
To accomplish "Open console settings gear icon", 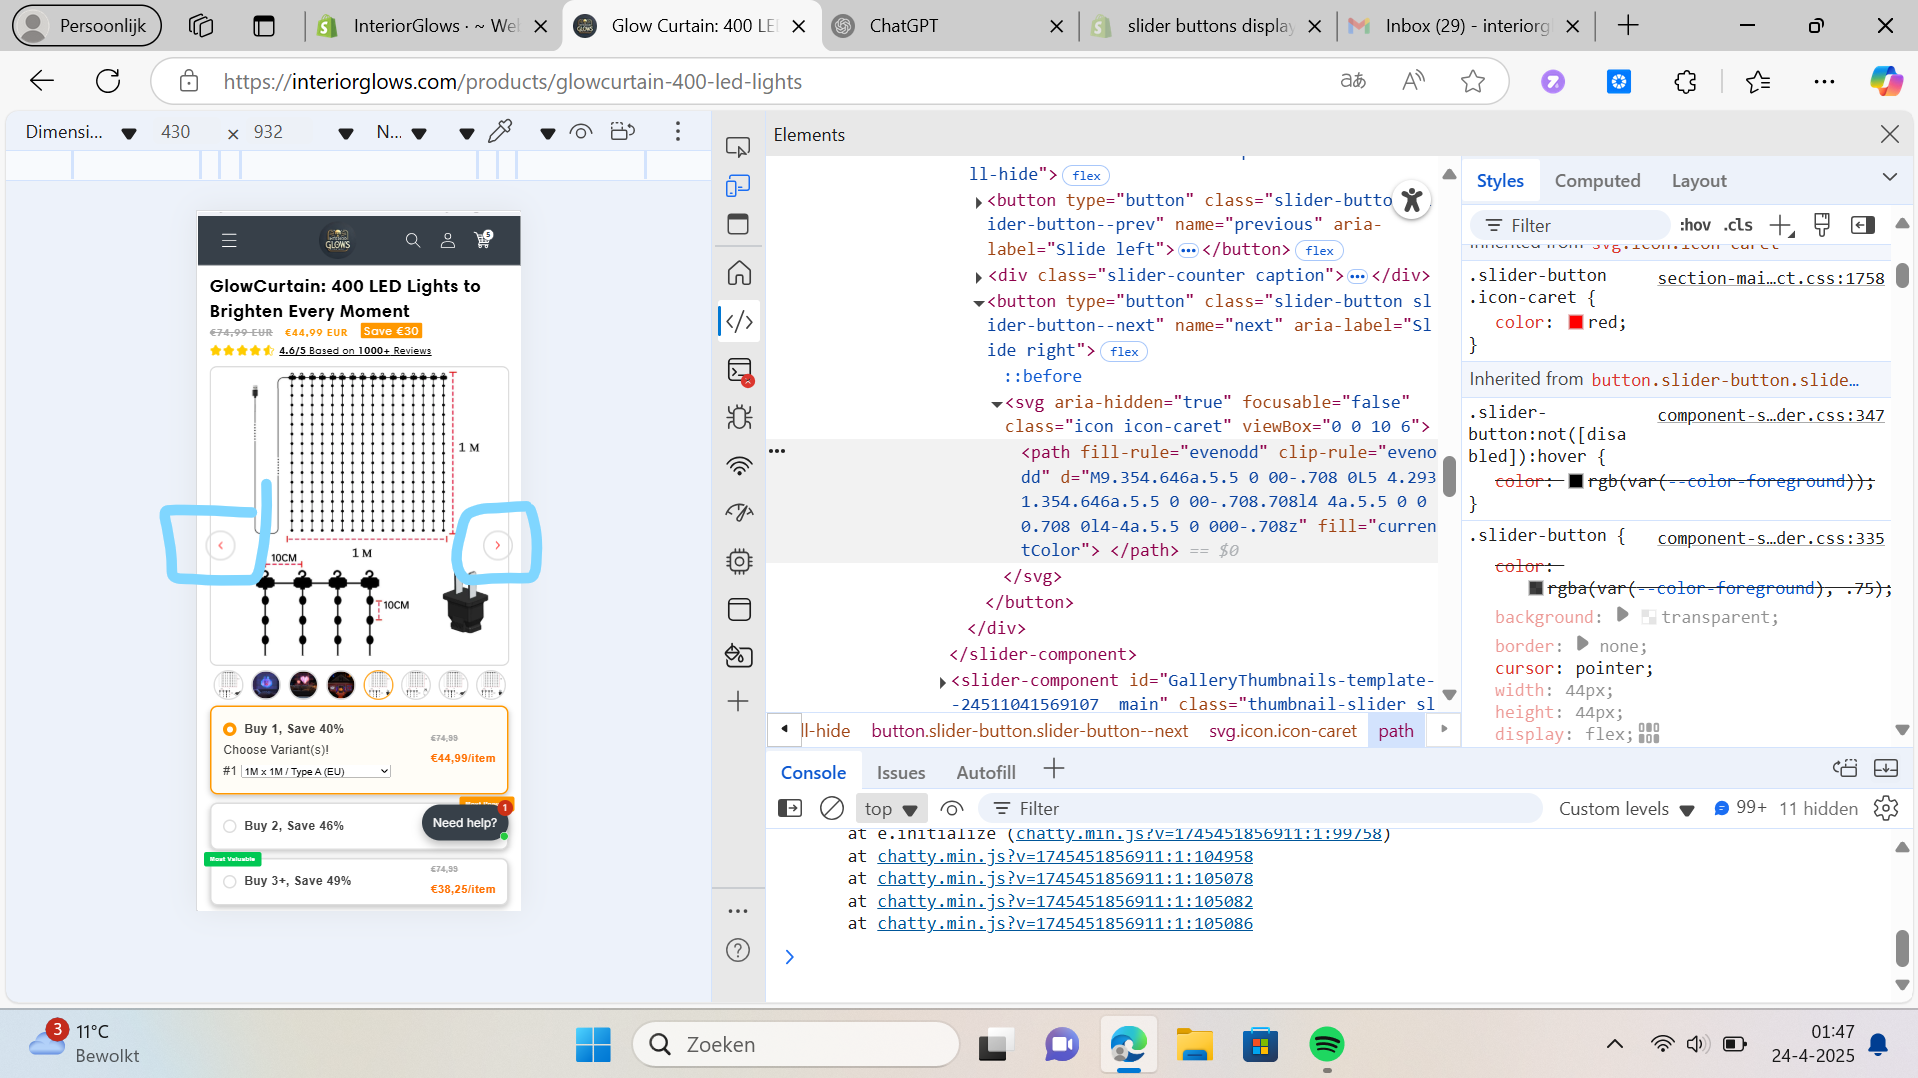I will tap(1885, 808).
